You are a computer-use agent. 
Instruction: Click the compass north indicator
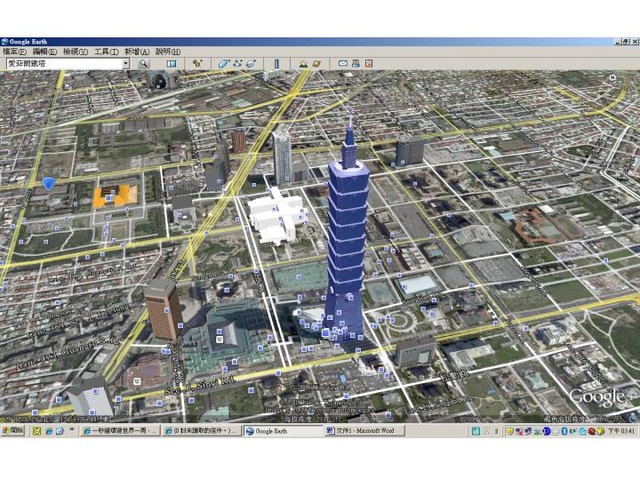(613, 77)
